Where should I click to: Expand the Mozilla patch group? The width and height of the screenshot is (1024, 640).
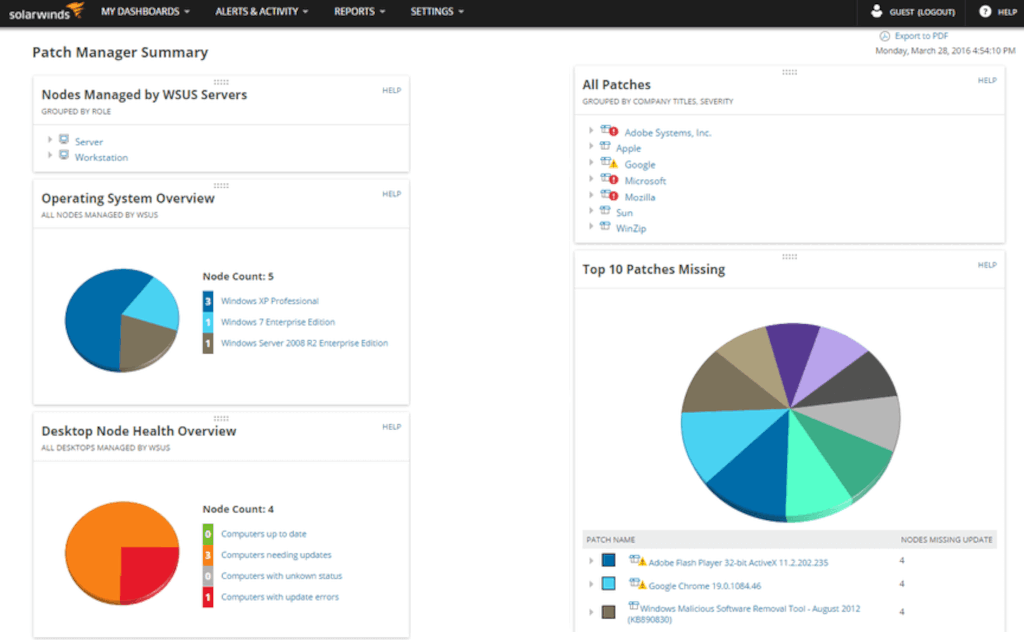(x=591, y=195)
